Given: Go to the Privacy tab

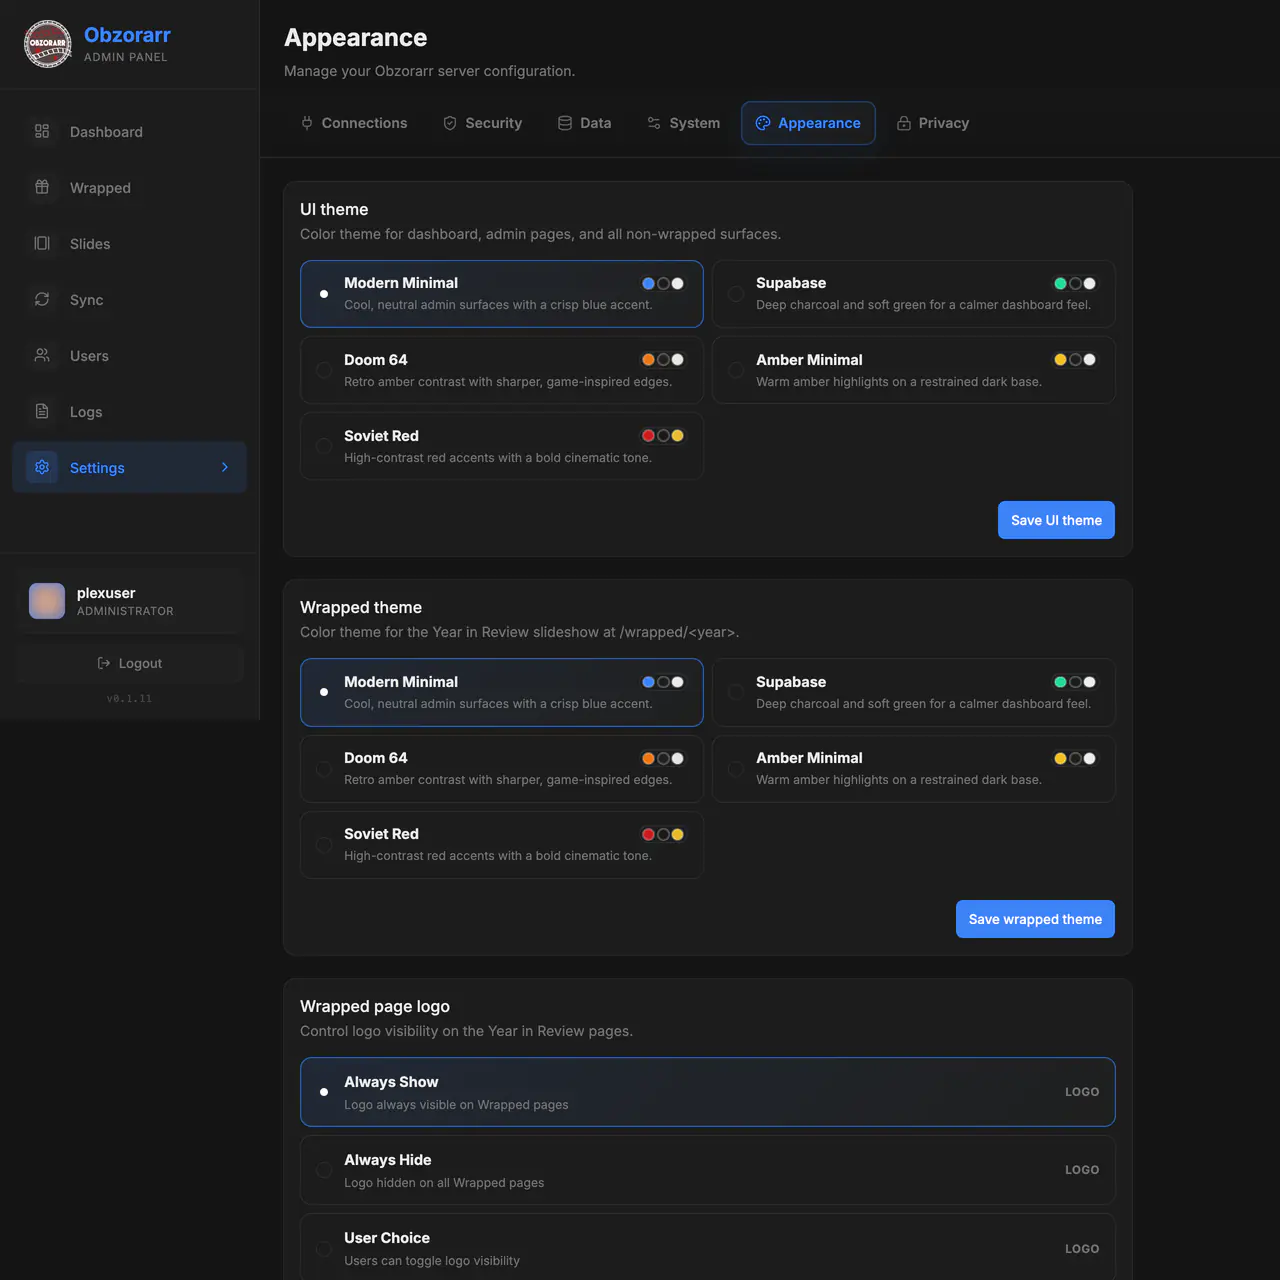Looking at the screenshot, I should tap(933, 123).
